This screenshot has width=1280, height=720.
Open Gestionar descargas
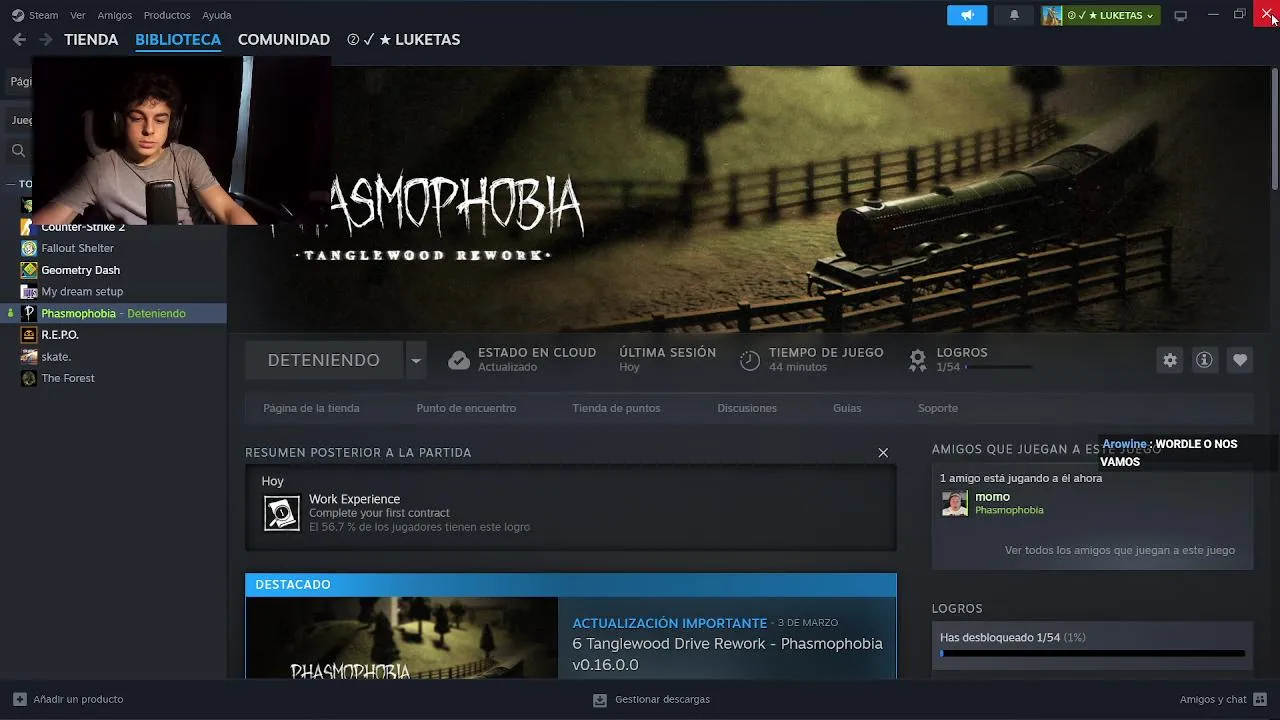pyautogui.click(x=651, y=699)
